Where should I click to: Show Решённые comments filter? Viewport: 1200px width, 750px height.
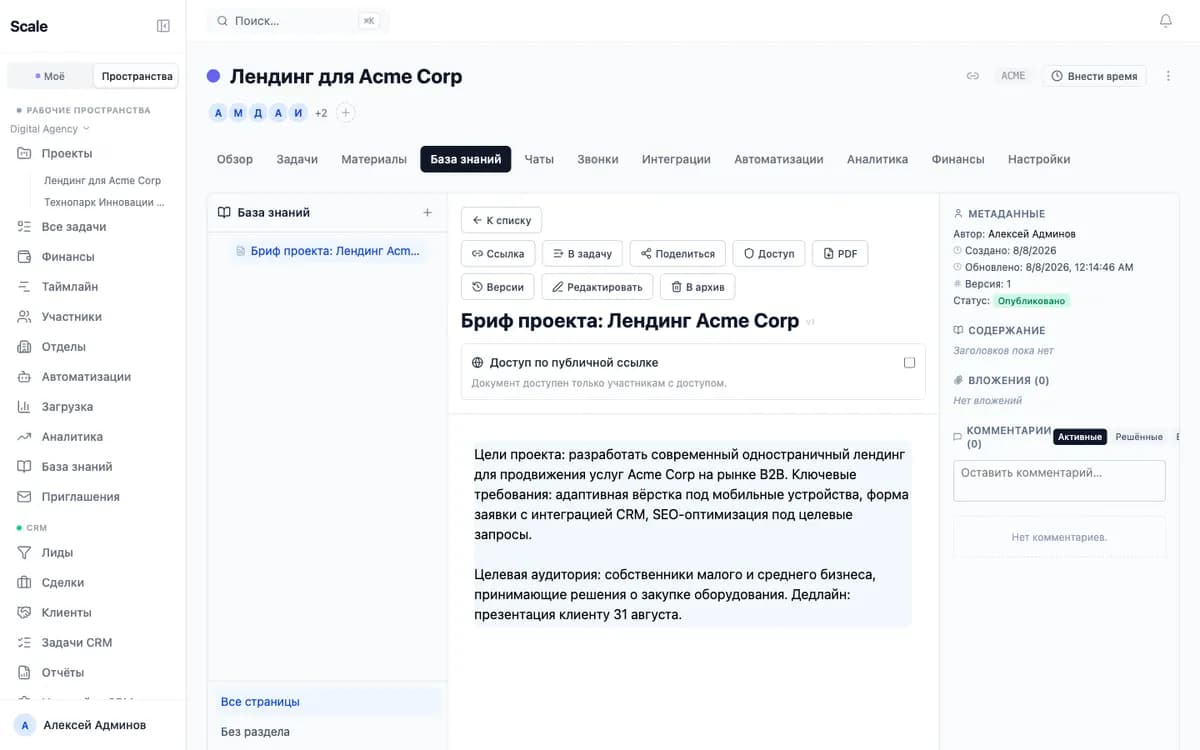[1139, 437]
